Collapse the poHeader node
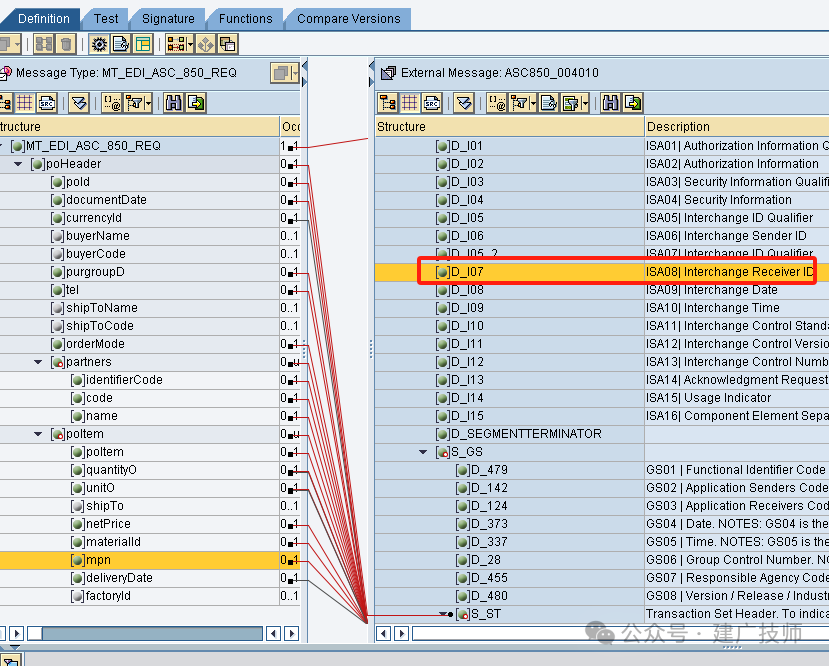 tap(18, 164)
